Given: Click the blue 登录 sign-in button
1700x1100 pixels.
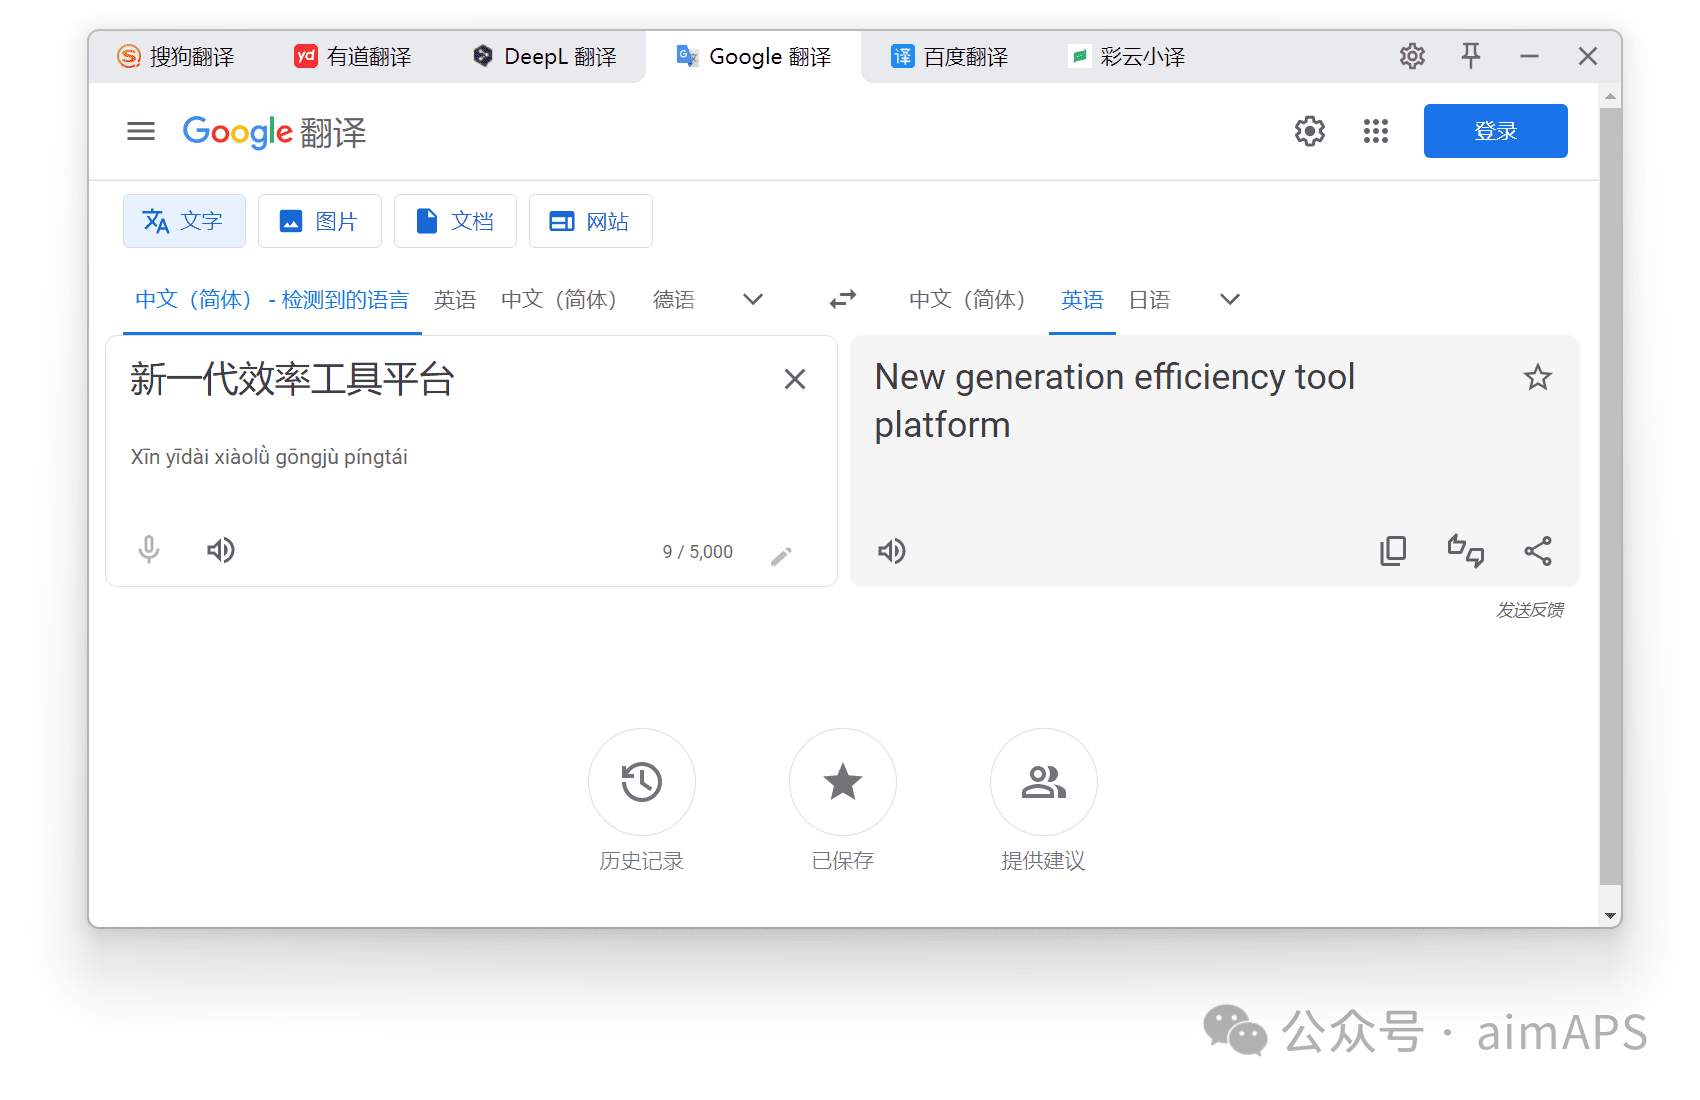Looking at the screenshot, I should coord(1495,131).
